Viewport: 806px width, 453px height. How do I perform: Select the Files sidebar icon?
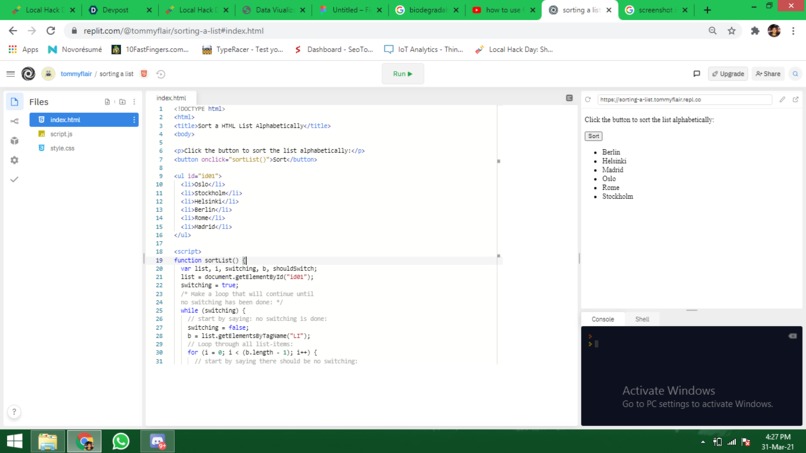[14, 102]
